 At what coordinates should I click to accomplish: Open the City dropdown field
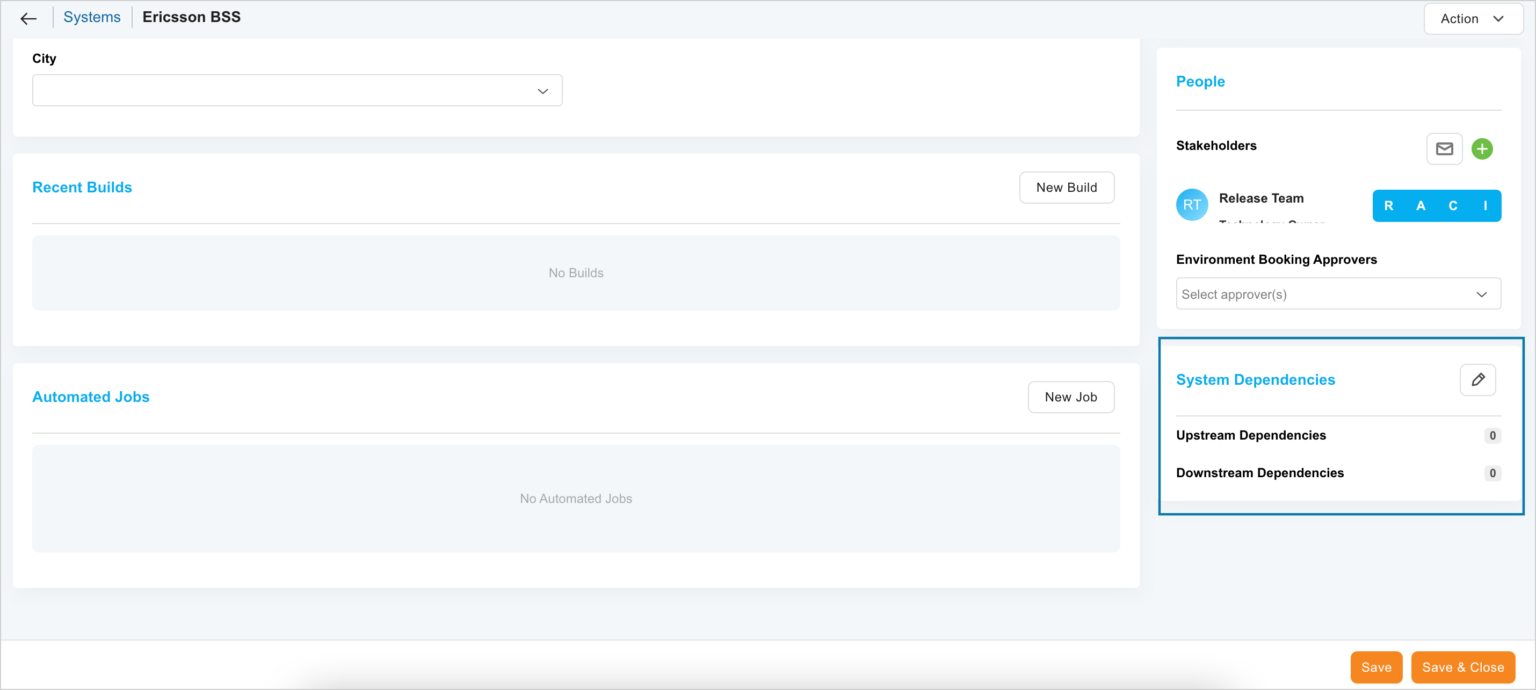297,90
